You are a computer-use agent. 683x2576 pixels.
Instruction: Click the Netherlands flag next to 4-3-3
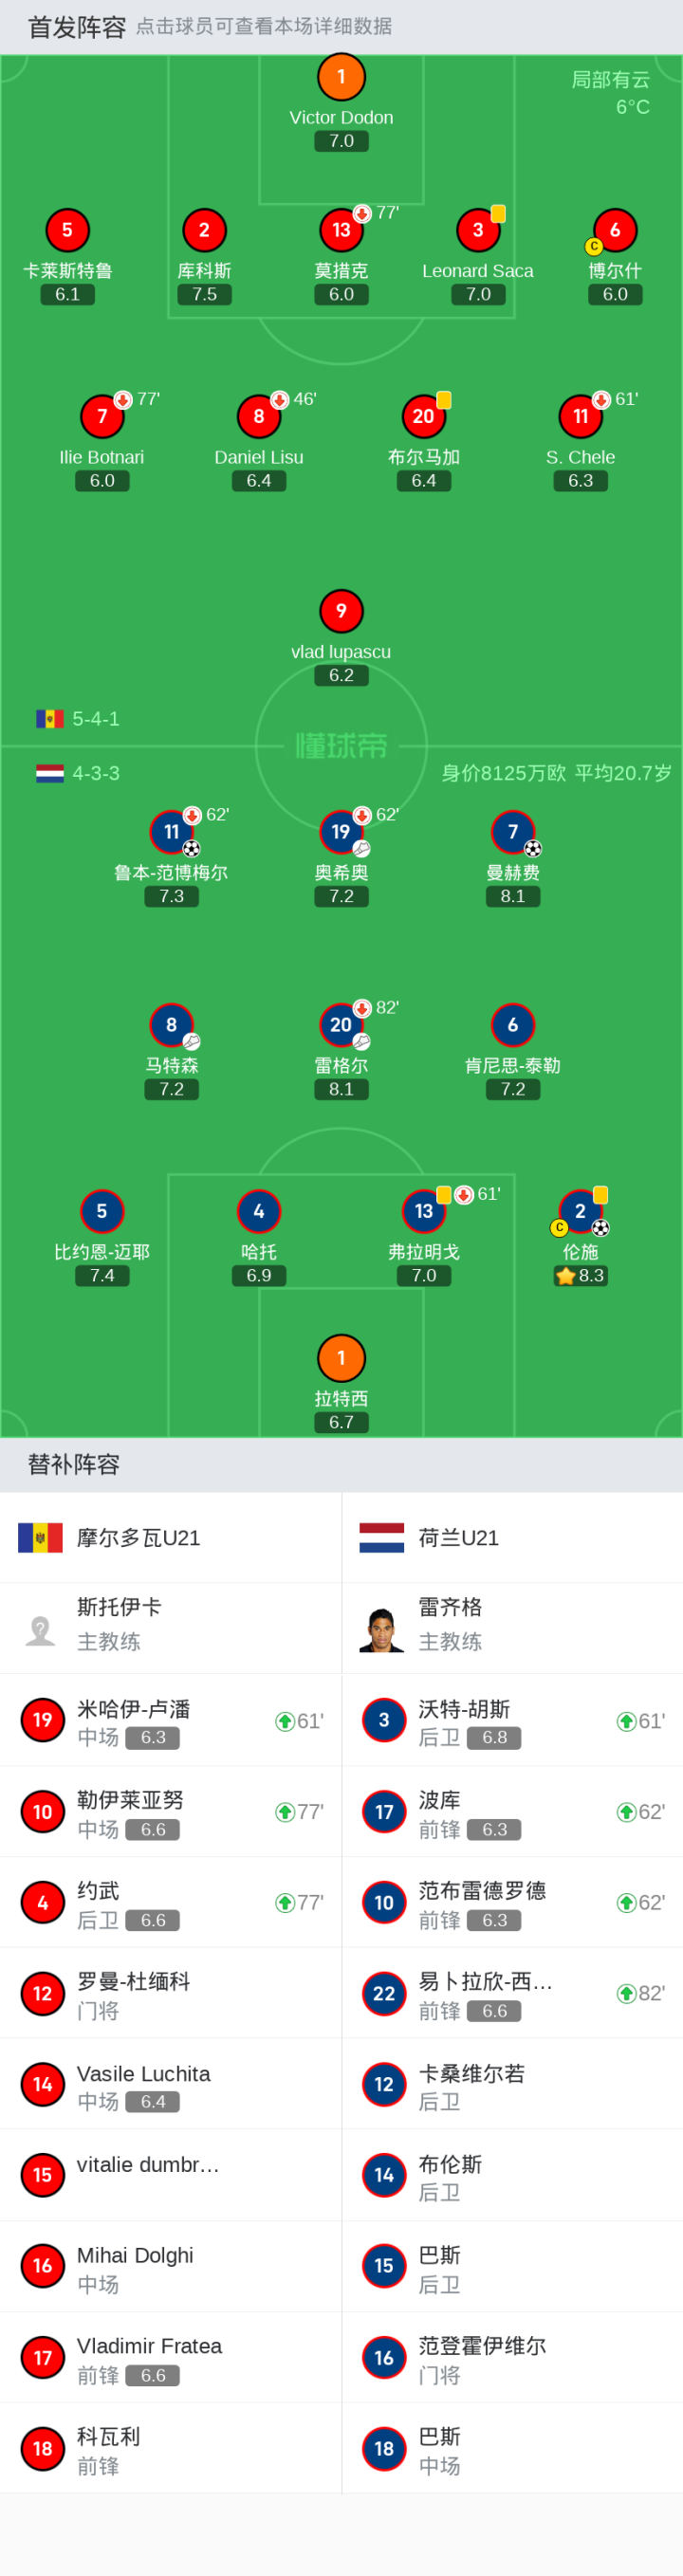coord(50,773)
